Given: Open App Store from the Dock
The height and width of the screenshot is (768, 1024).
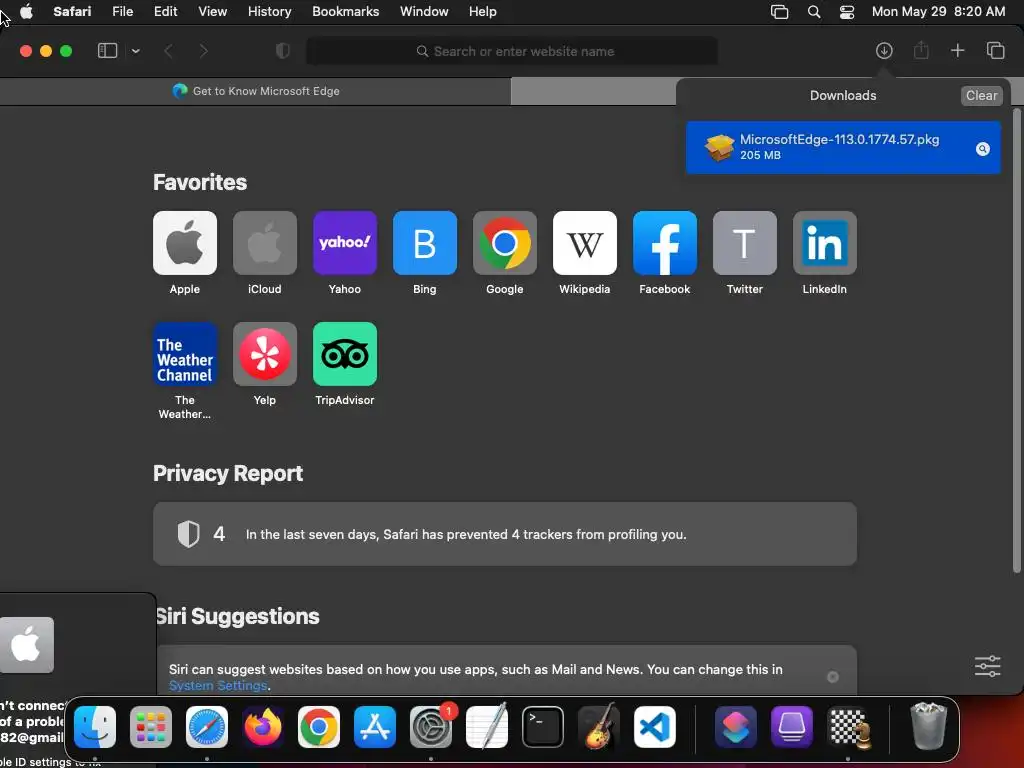Looking at the screenshot, I should [x=375, y=727].
